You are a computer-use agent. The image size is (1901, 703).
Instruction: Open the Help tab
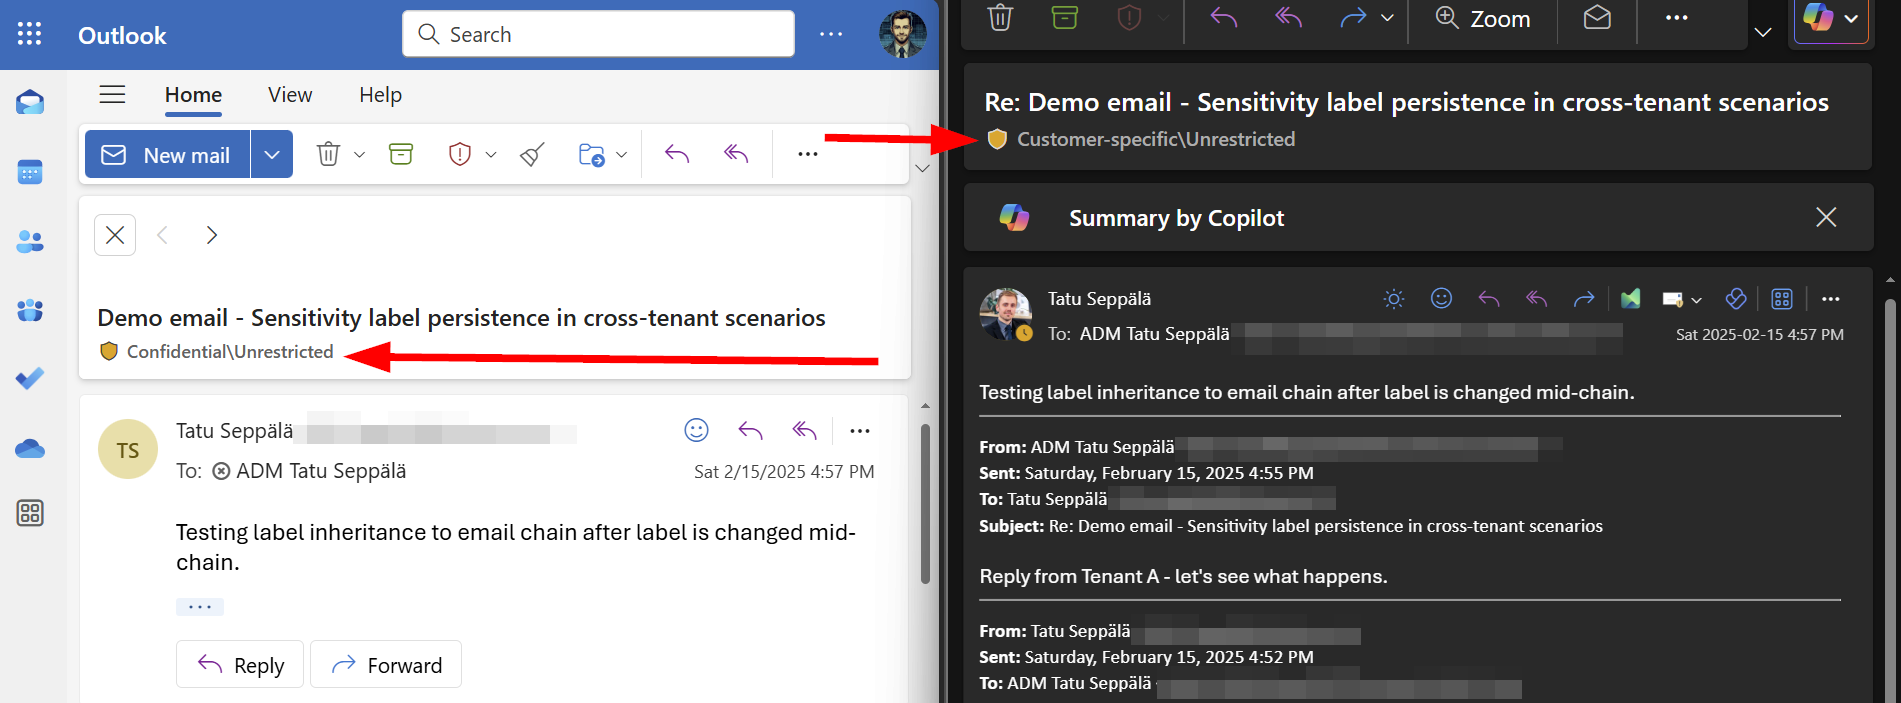click(x=380, y=95)
